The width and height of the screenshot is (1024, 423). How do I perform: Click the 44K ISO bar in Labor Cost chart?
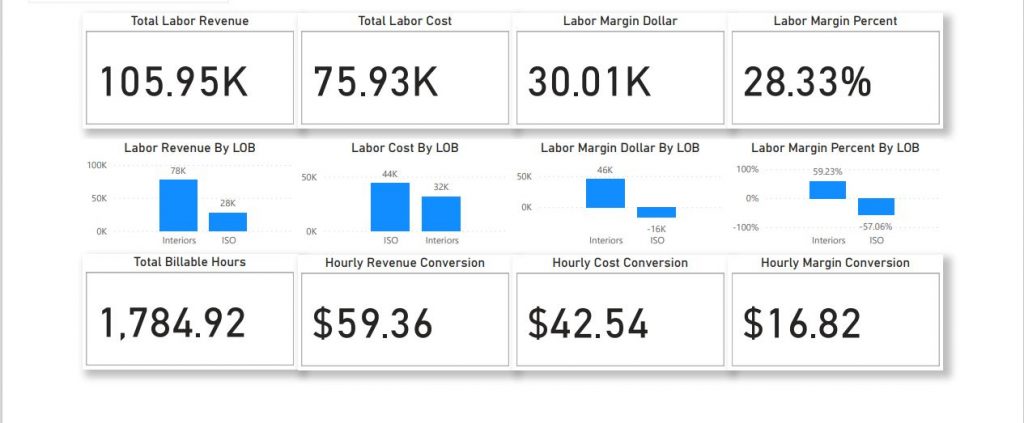coord(390,207)
